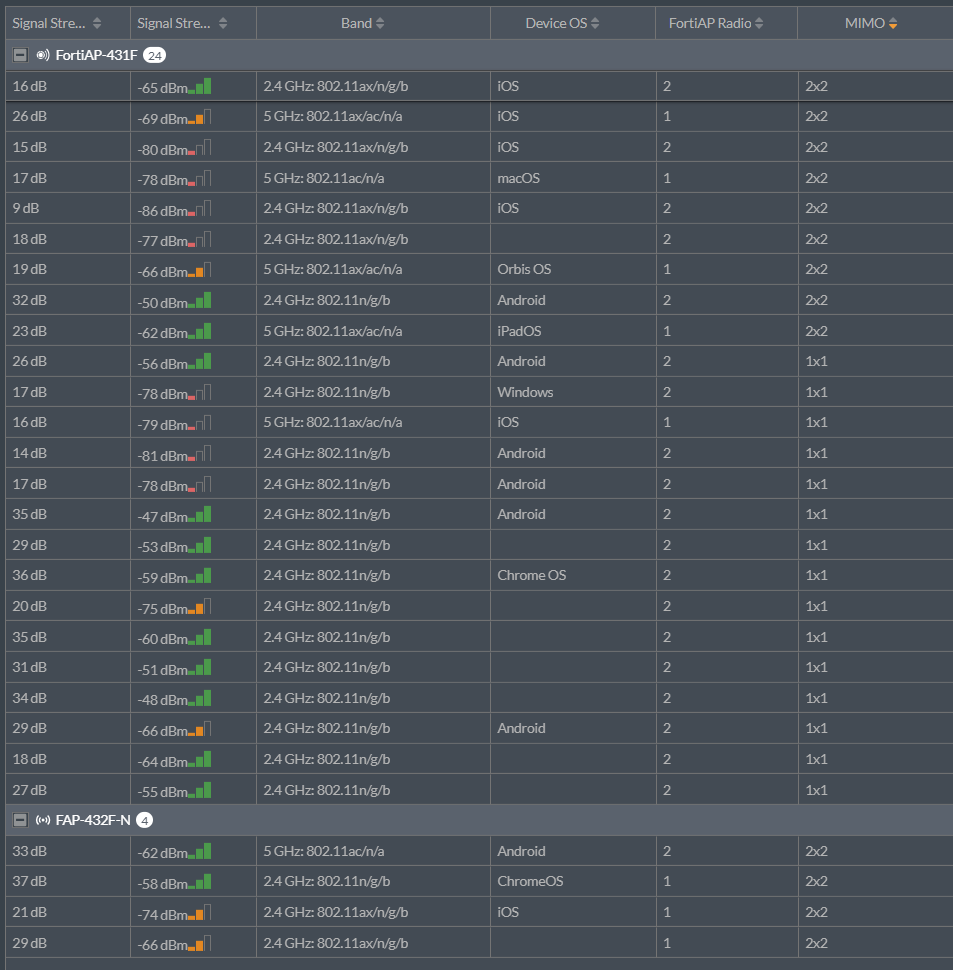953x970 pixels.
Task: Click red signal bars next to -79 dBm
Action: [200, 423]
